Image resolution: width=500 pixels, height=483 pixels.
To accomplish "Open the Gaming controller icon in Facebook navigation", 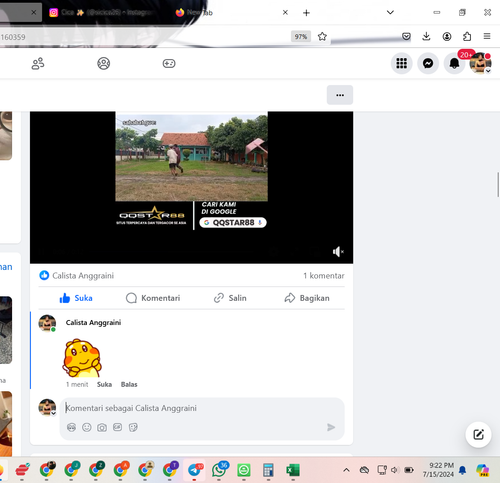I will click(x=169, y=63).
